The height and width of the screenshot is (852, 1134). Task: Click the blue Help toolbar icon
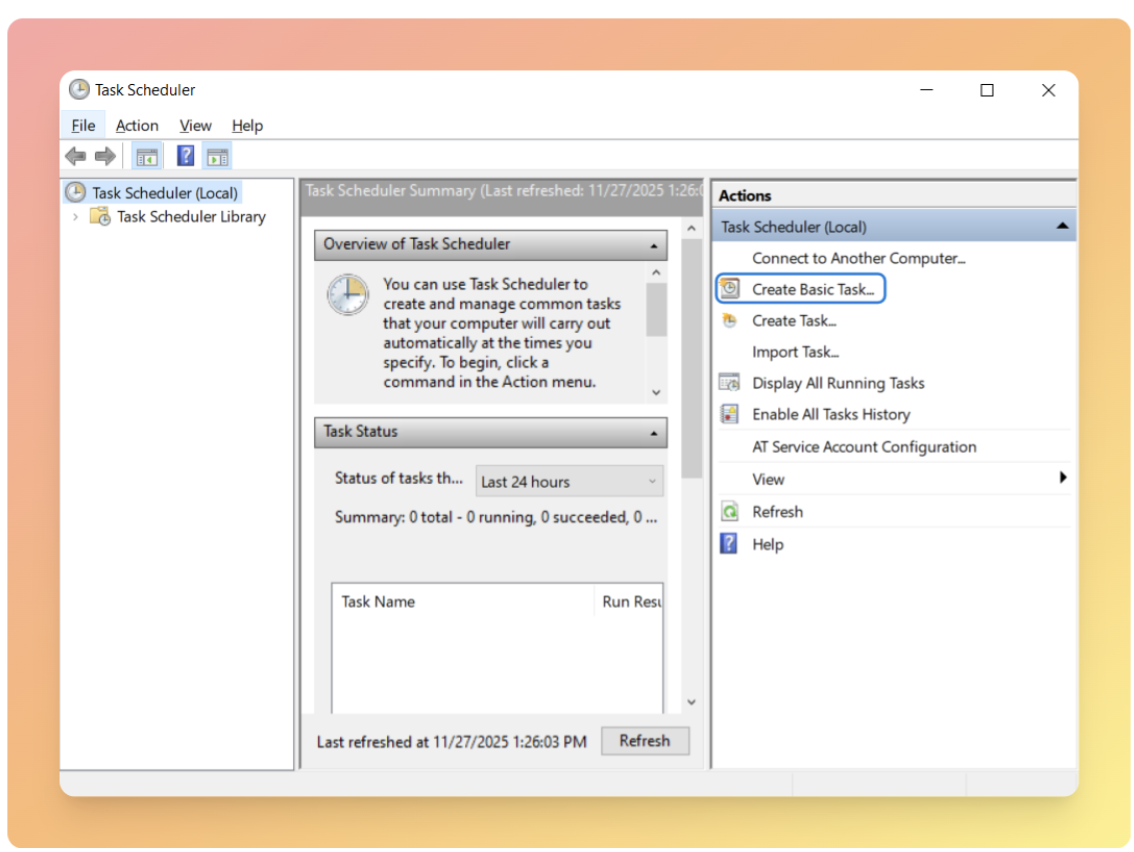185,156
